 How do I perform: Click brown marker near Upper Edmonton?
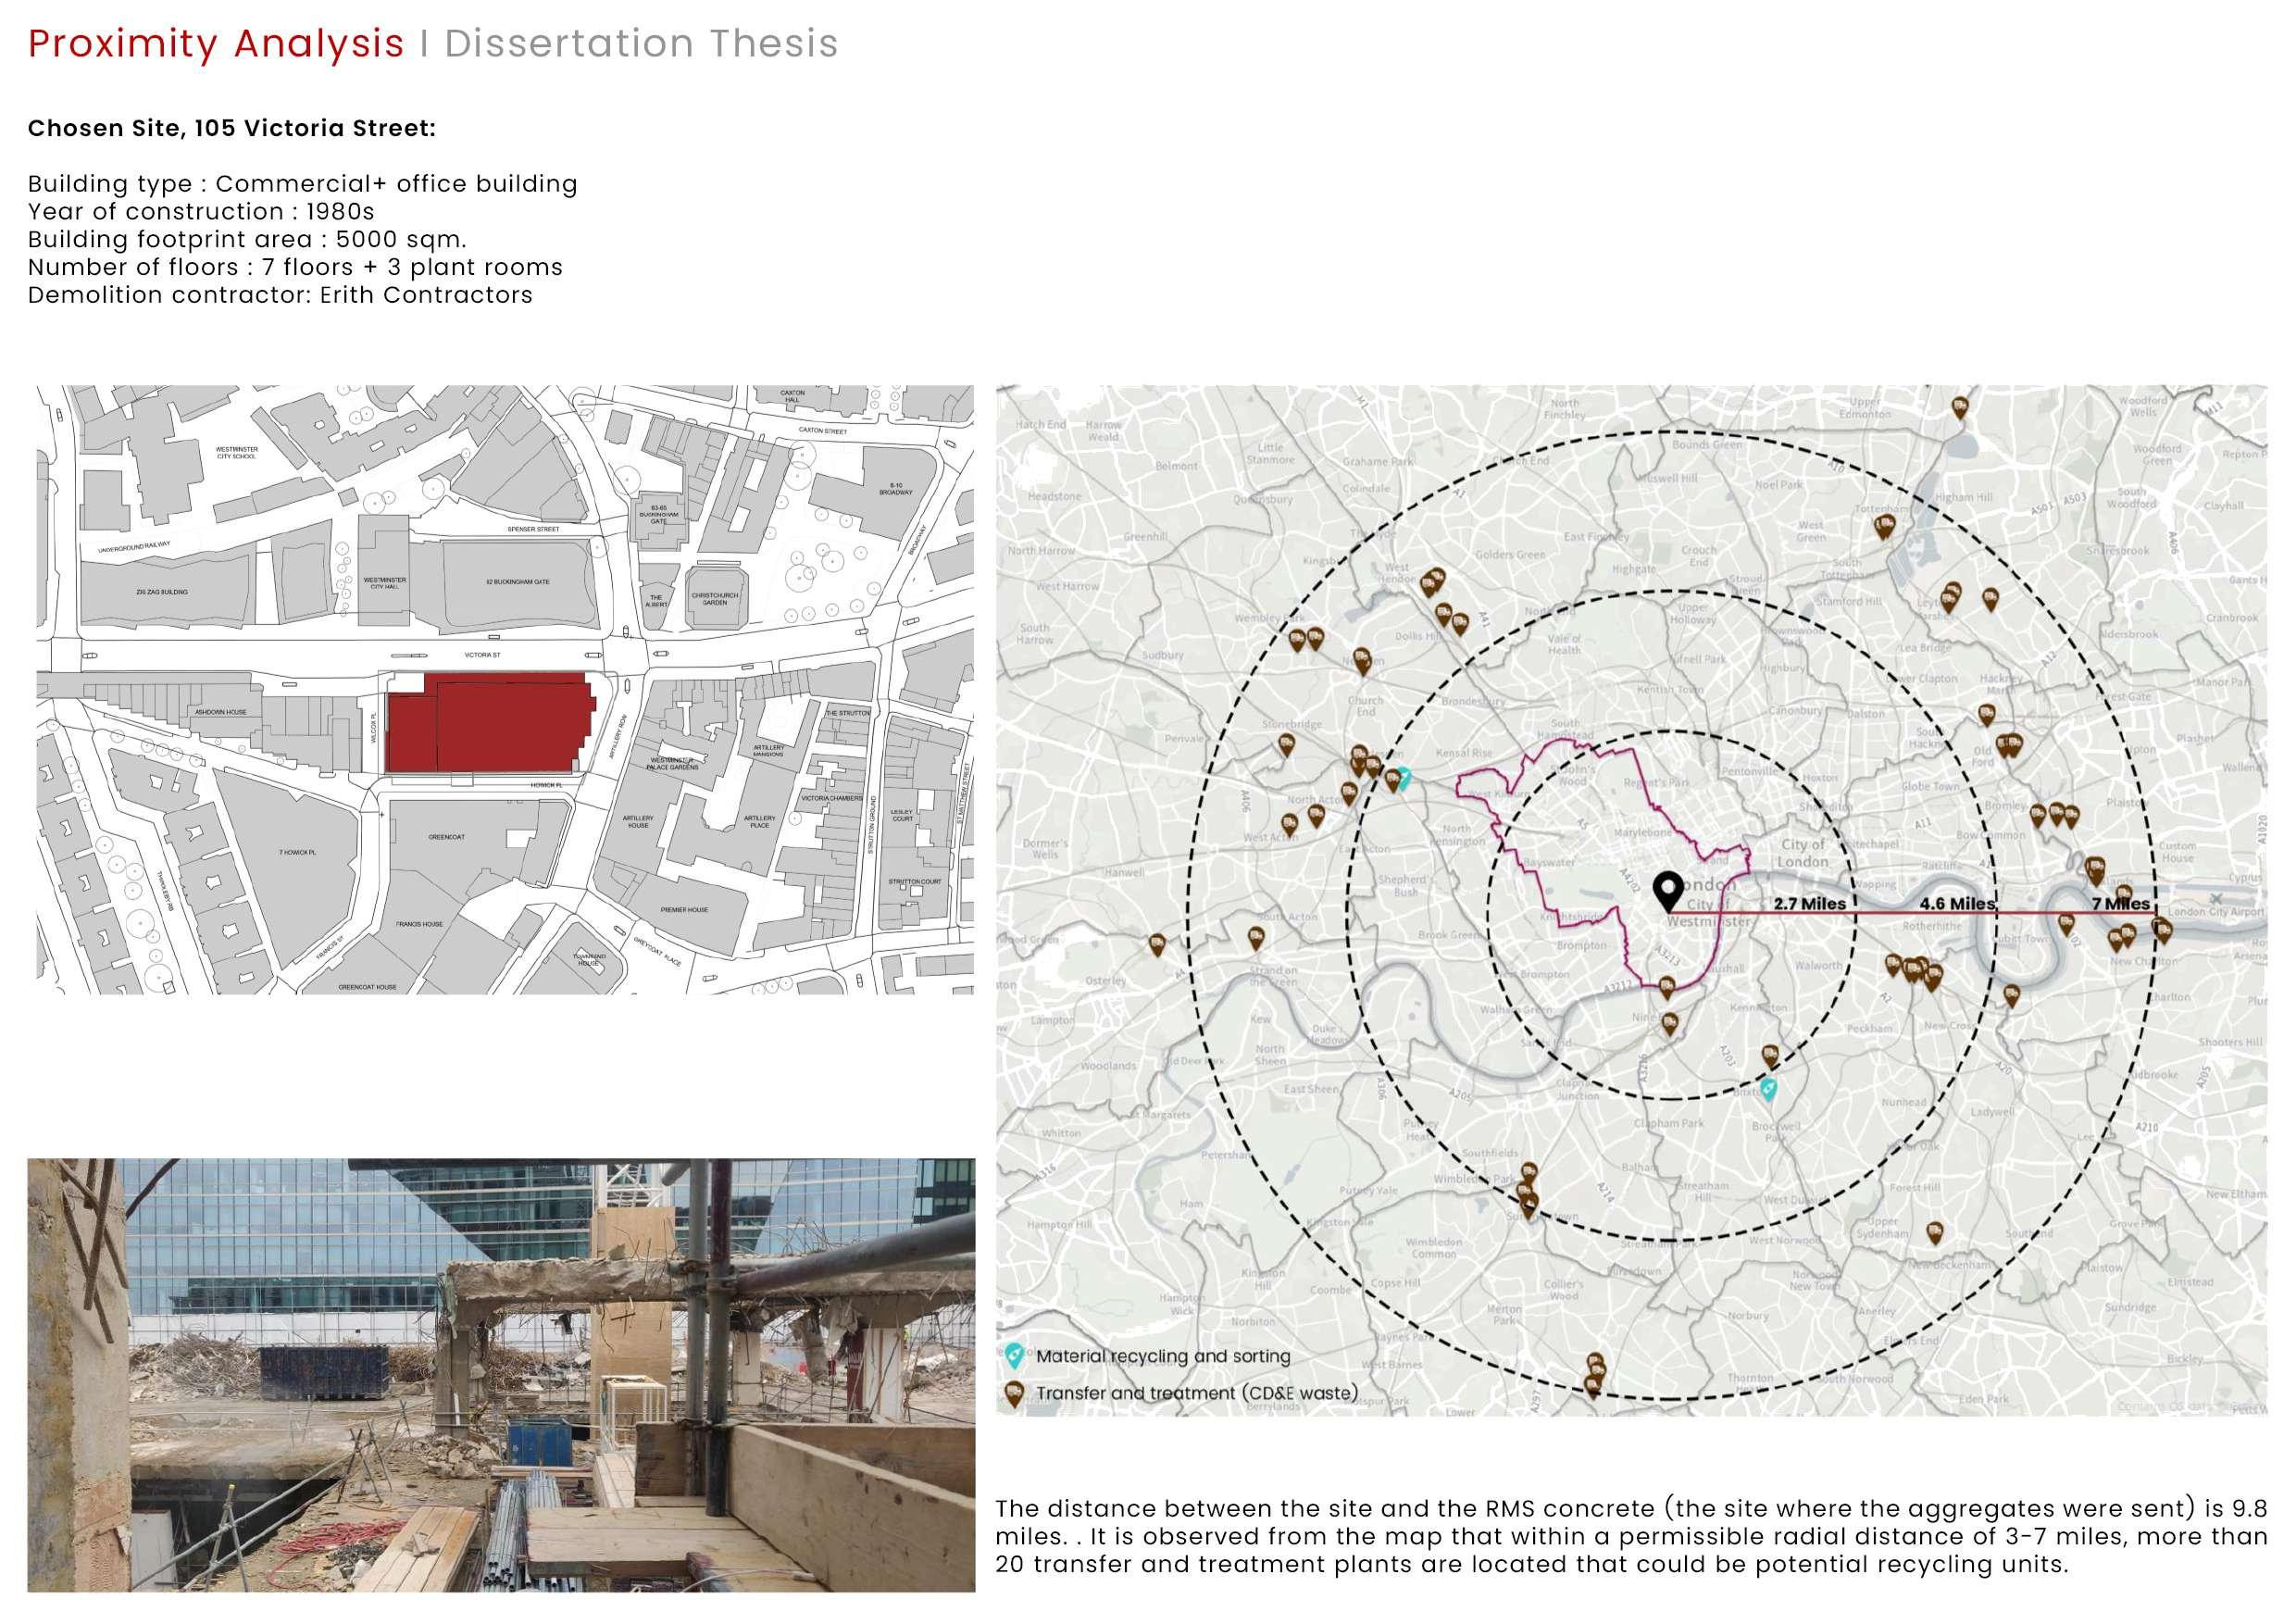click(x=1960, y=407)
